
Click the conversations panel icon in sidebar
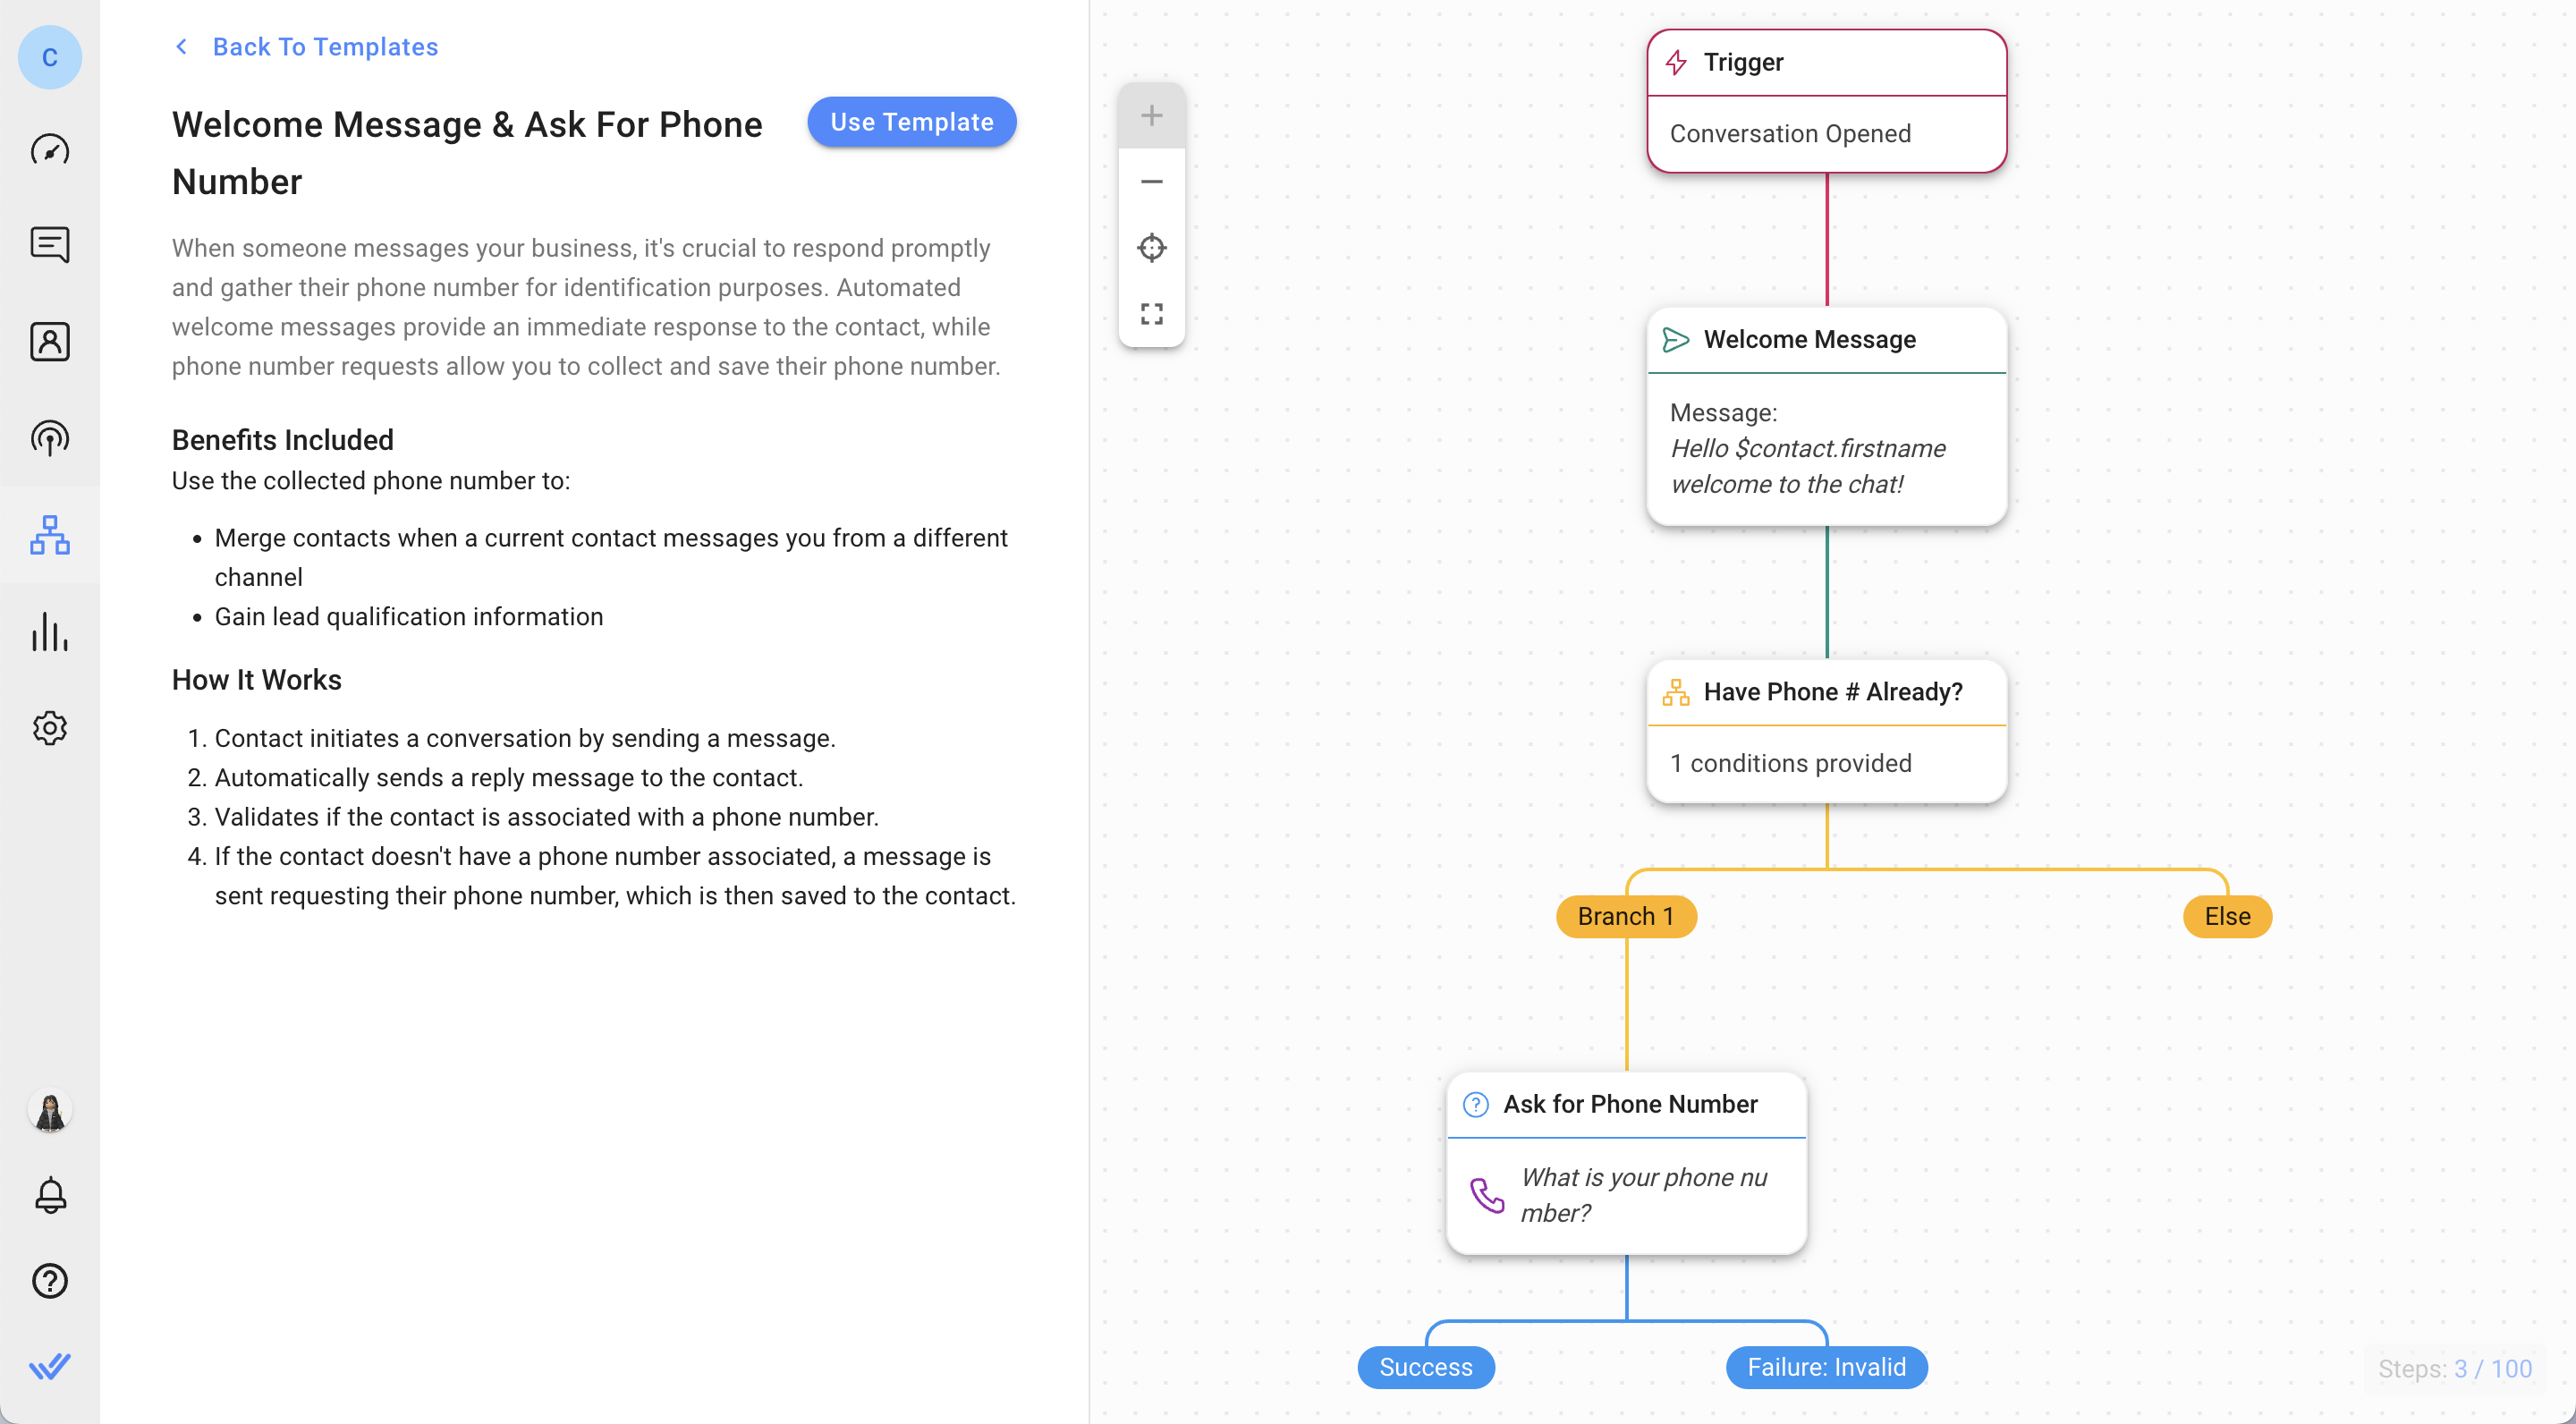tap(49, 245)
